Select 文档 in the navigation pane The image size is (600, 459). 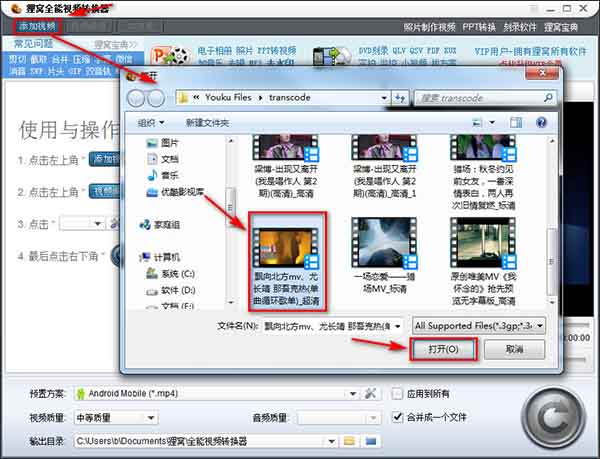(163, 159)
